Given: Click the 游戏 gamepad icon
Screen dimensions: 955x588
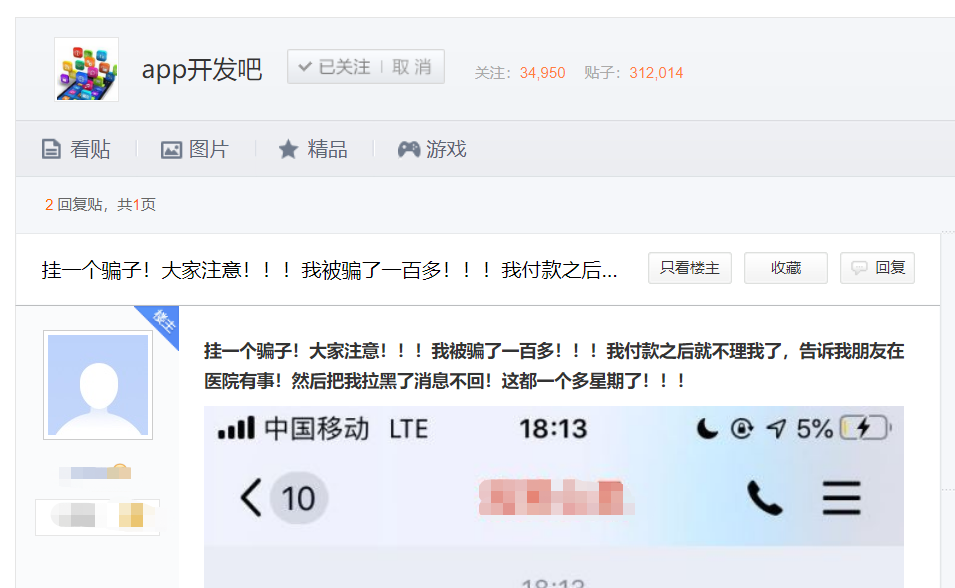Looking at the screenshot, I should pos(408,150).
